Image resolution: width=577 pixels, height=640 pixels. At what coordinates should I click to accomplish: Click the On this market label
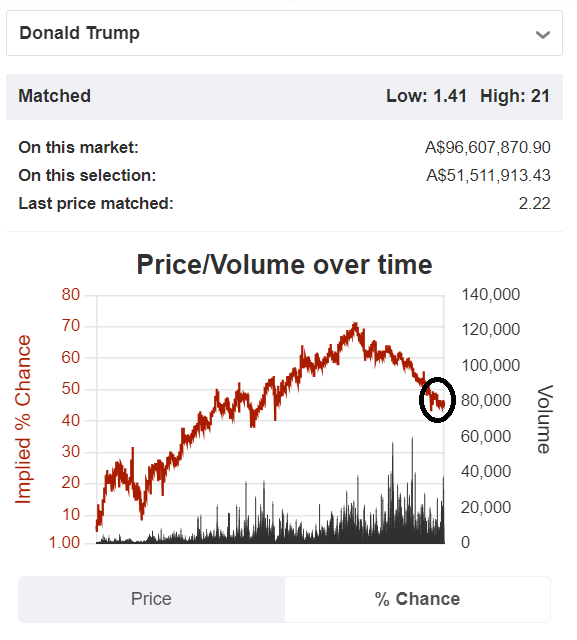pyautogui.click(x=78, y=147)
